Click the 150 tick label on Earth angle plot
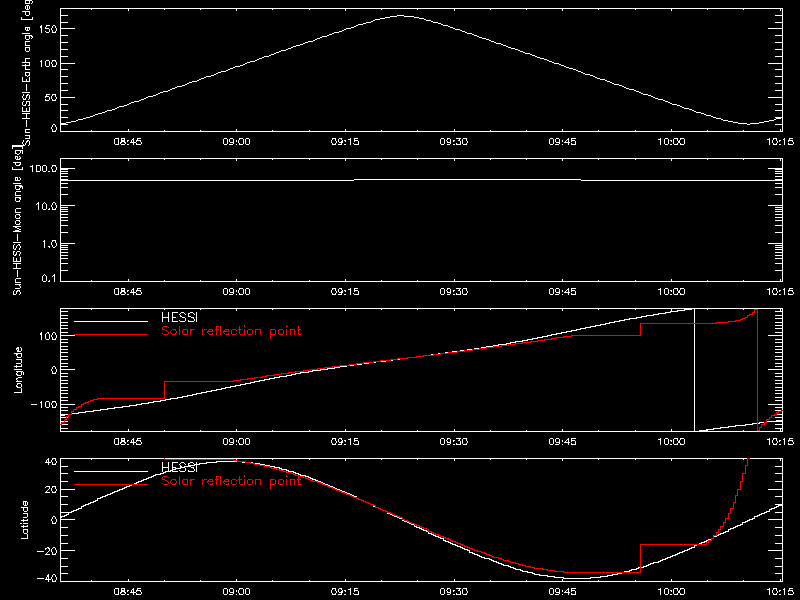 point(48,29)
